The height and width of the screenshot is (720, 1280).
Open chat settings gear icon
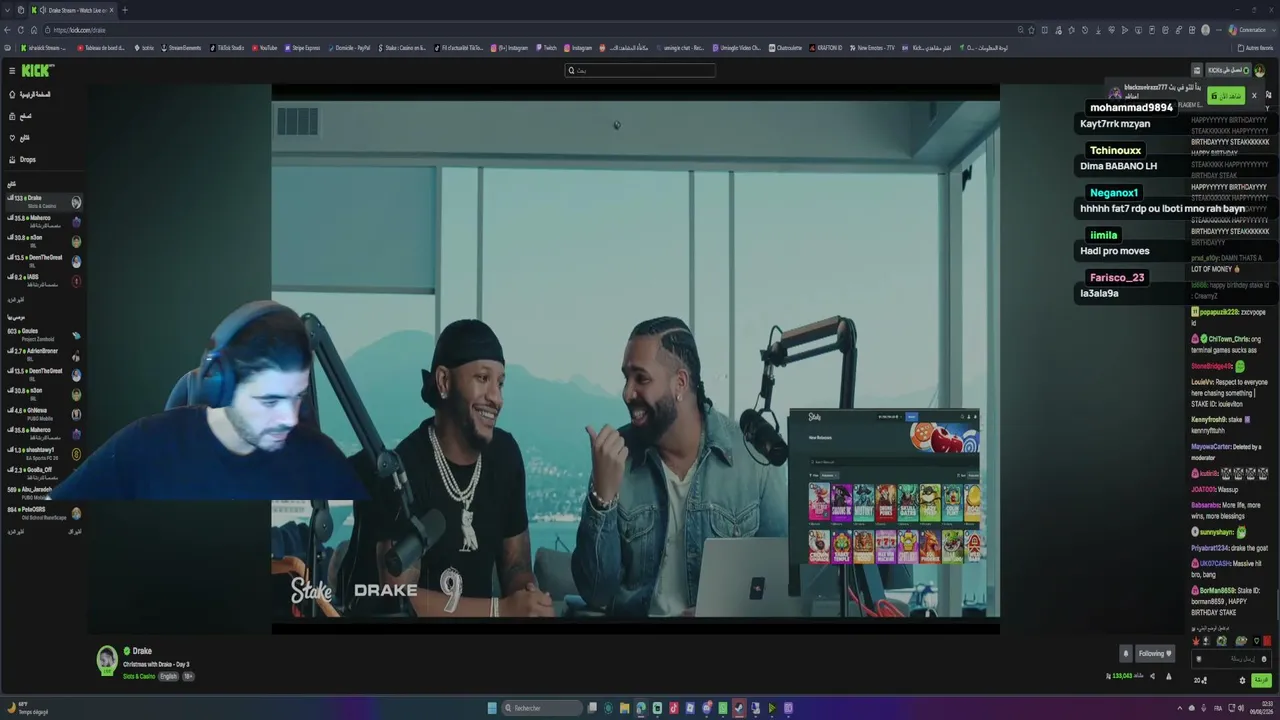click(x=1243, y=680)
